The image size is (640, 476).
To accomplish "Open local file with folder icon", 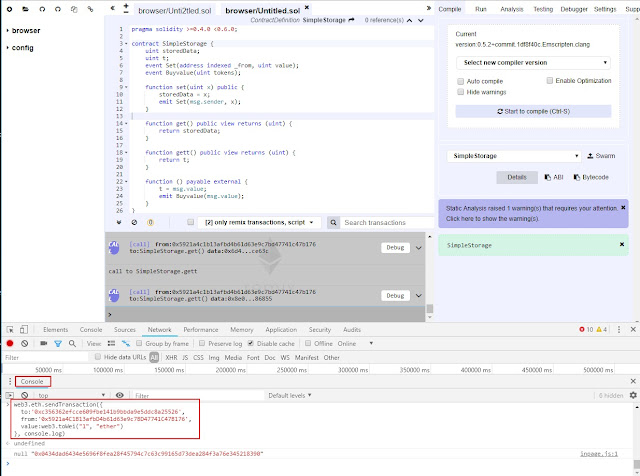I will click(26, 9).
